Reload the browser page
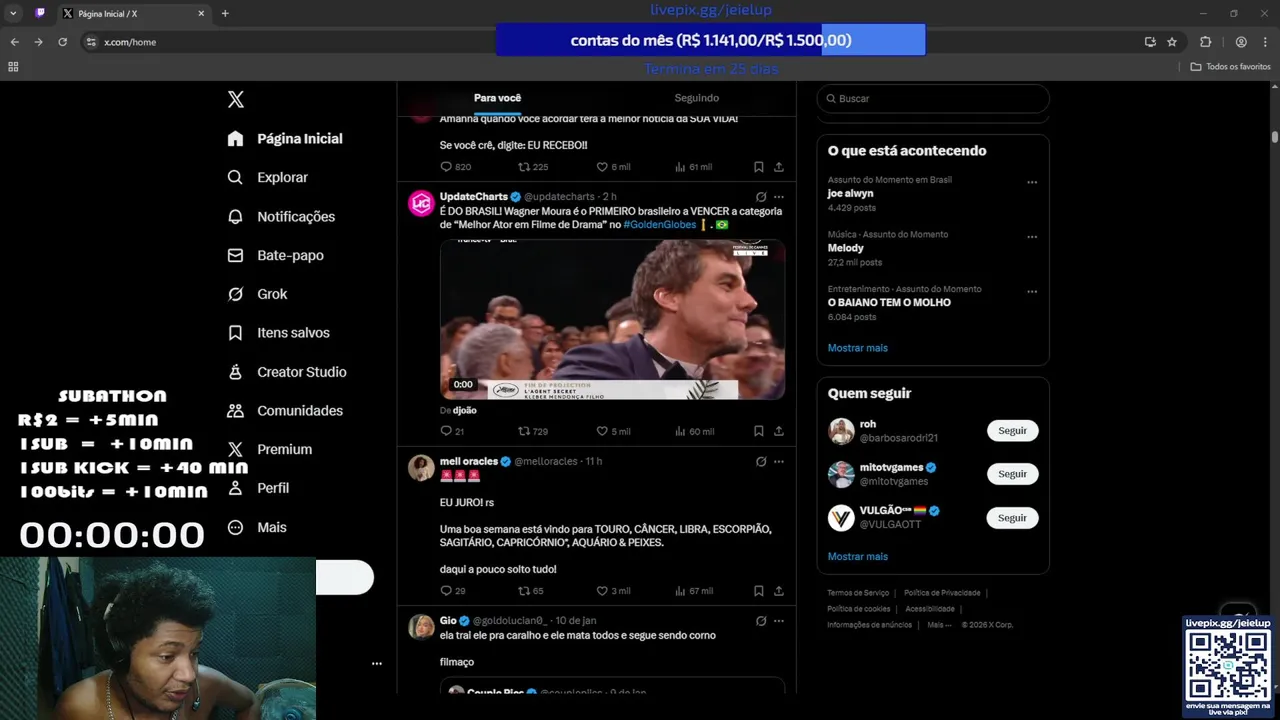This screenshot has height=720, width=1280. [x=62, y=42]
